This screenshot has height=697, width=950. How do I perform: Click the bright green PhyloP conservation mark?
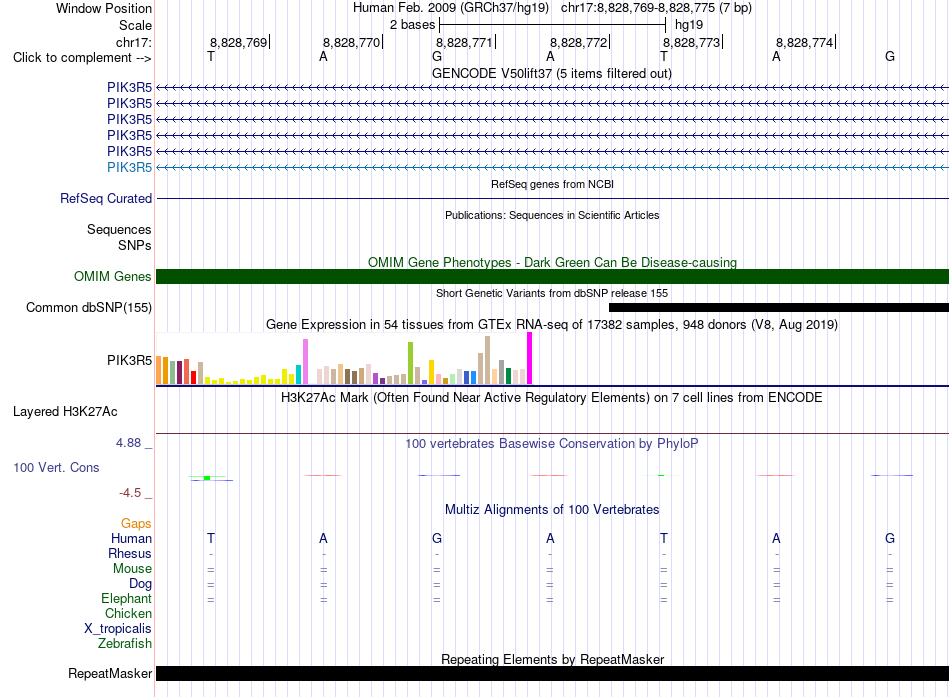(x=207, y=478)
